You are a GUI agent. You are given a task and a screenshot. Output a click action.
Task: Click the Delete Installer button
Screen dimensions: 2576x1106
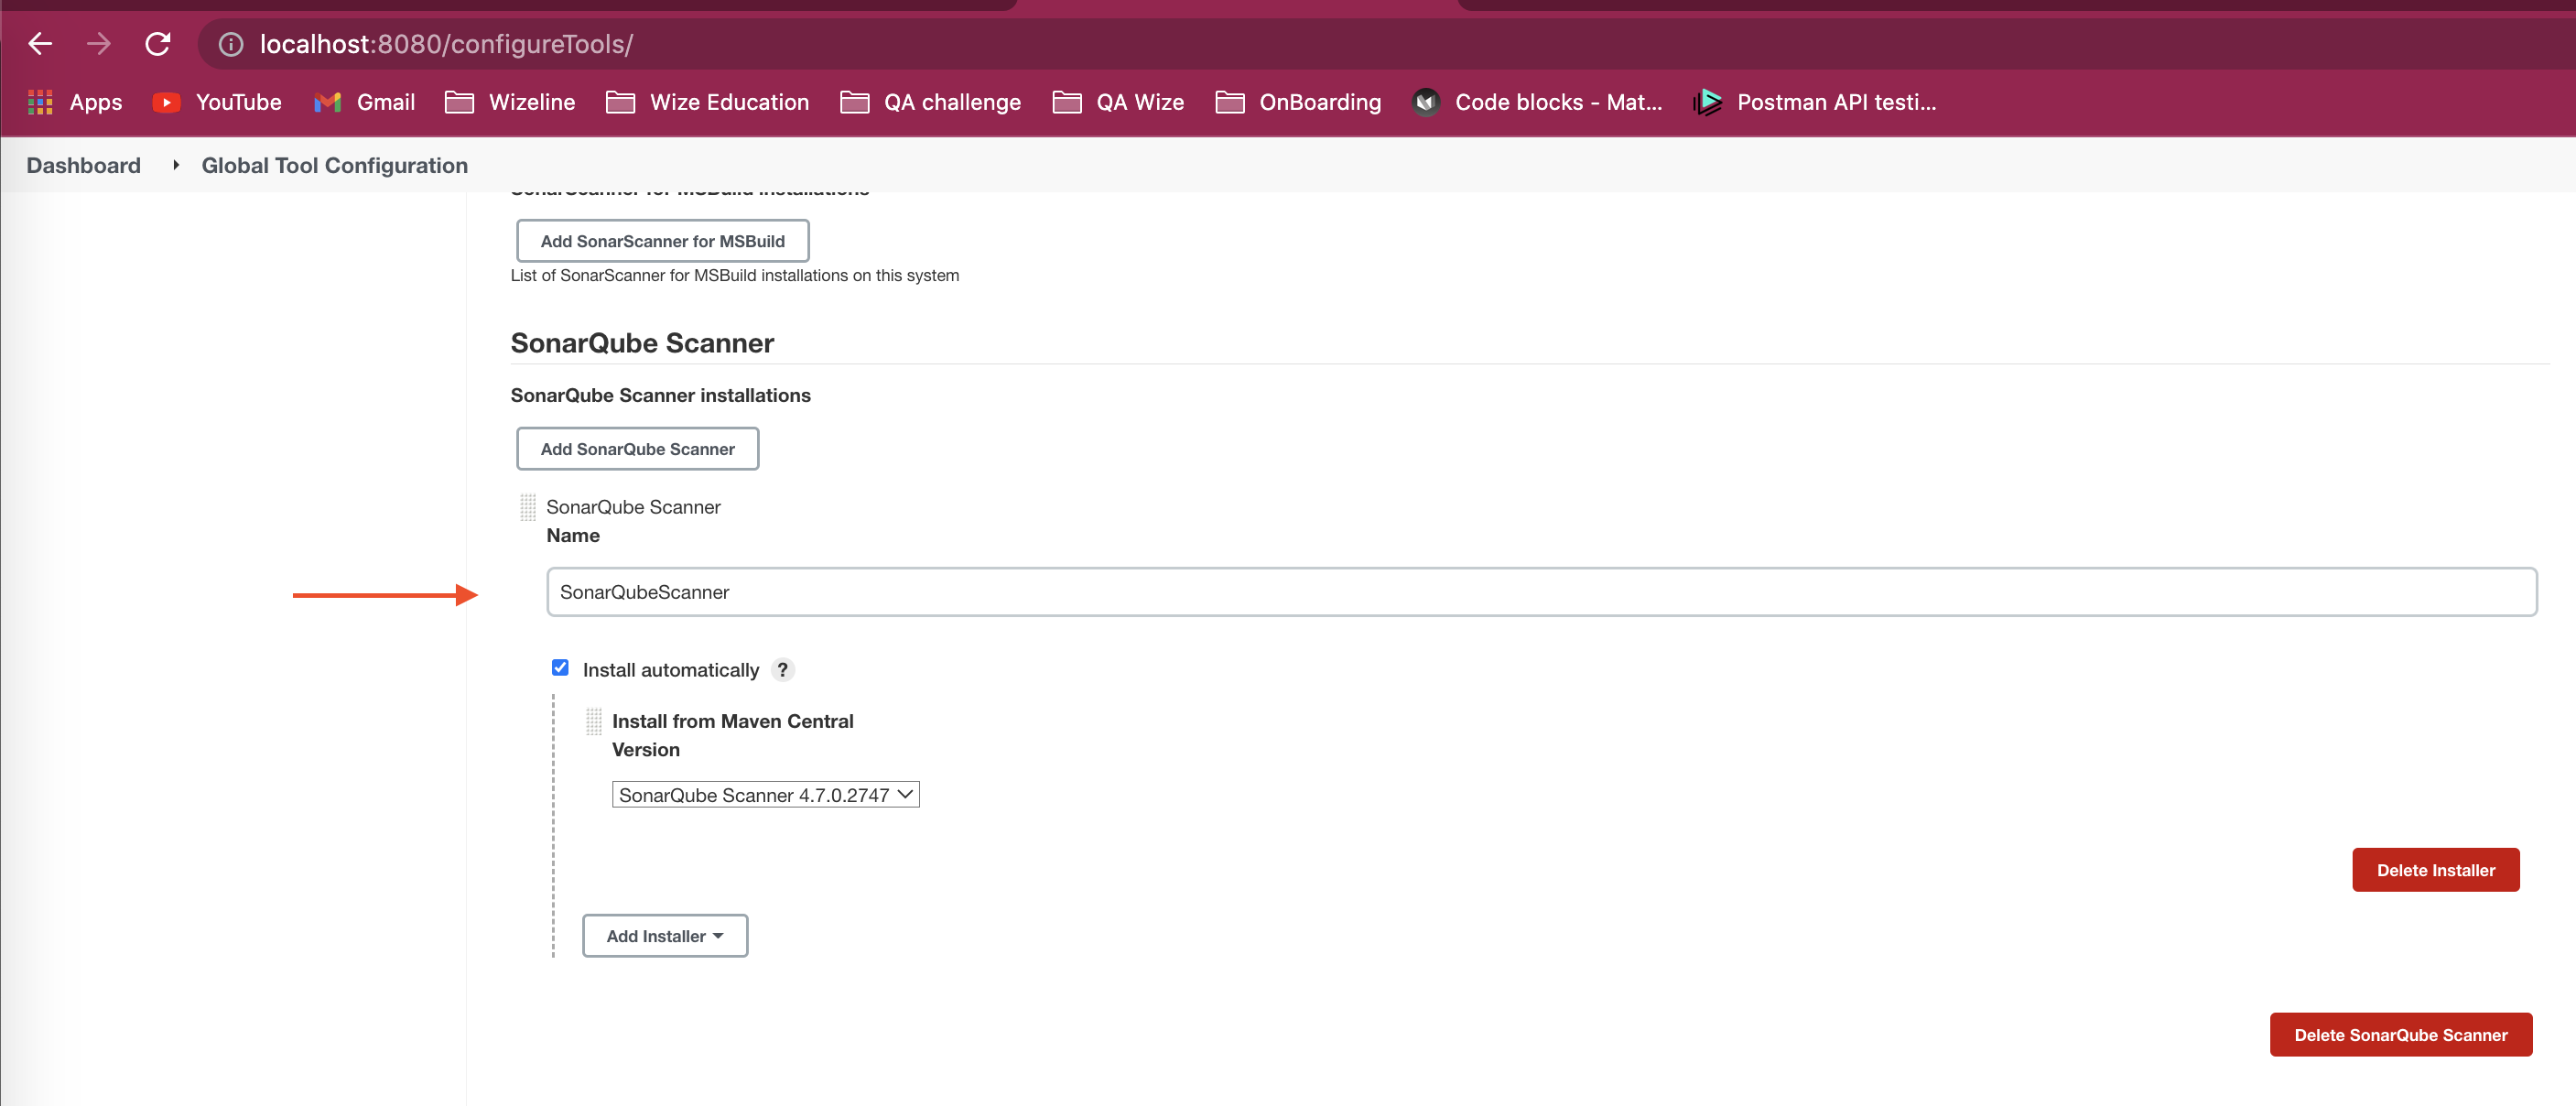coord(2436,870)
